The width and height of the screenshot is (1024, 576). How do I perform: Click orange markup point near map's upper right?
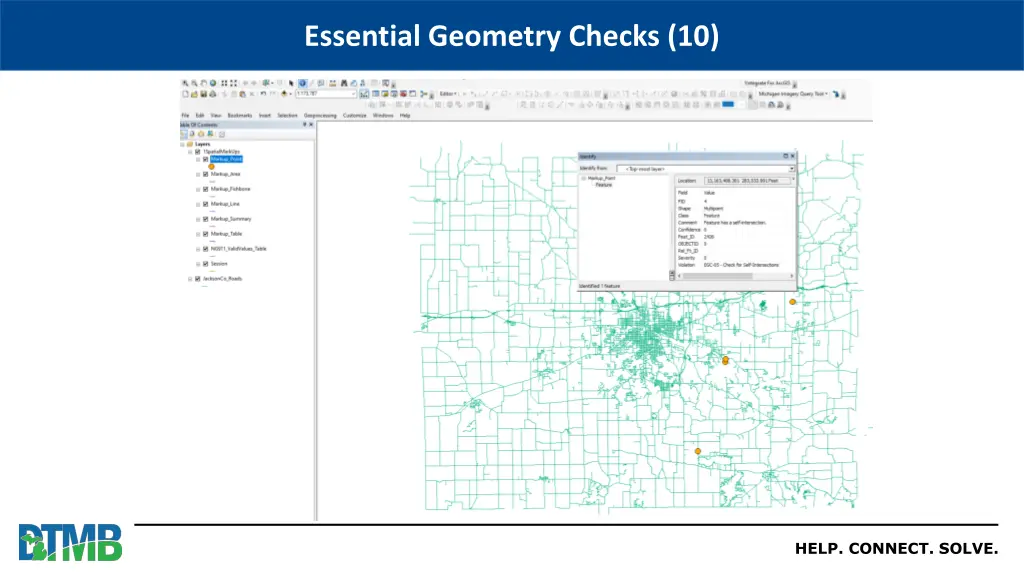(x=792, y=302)
